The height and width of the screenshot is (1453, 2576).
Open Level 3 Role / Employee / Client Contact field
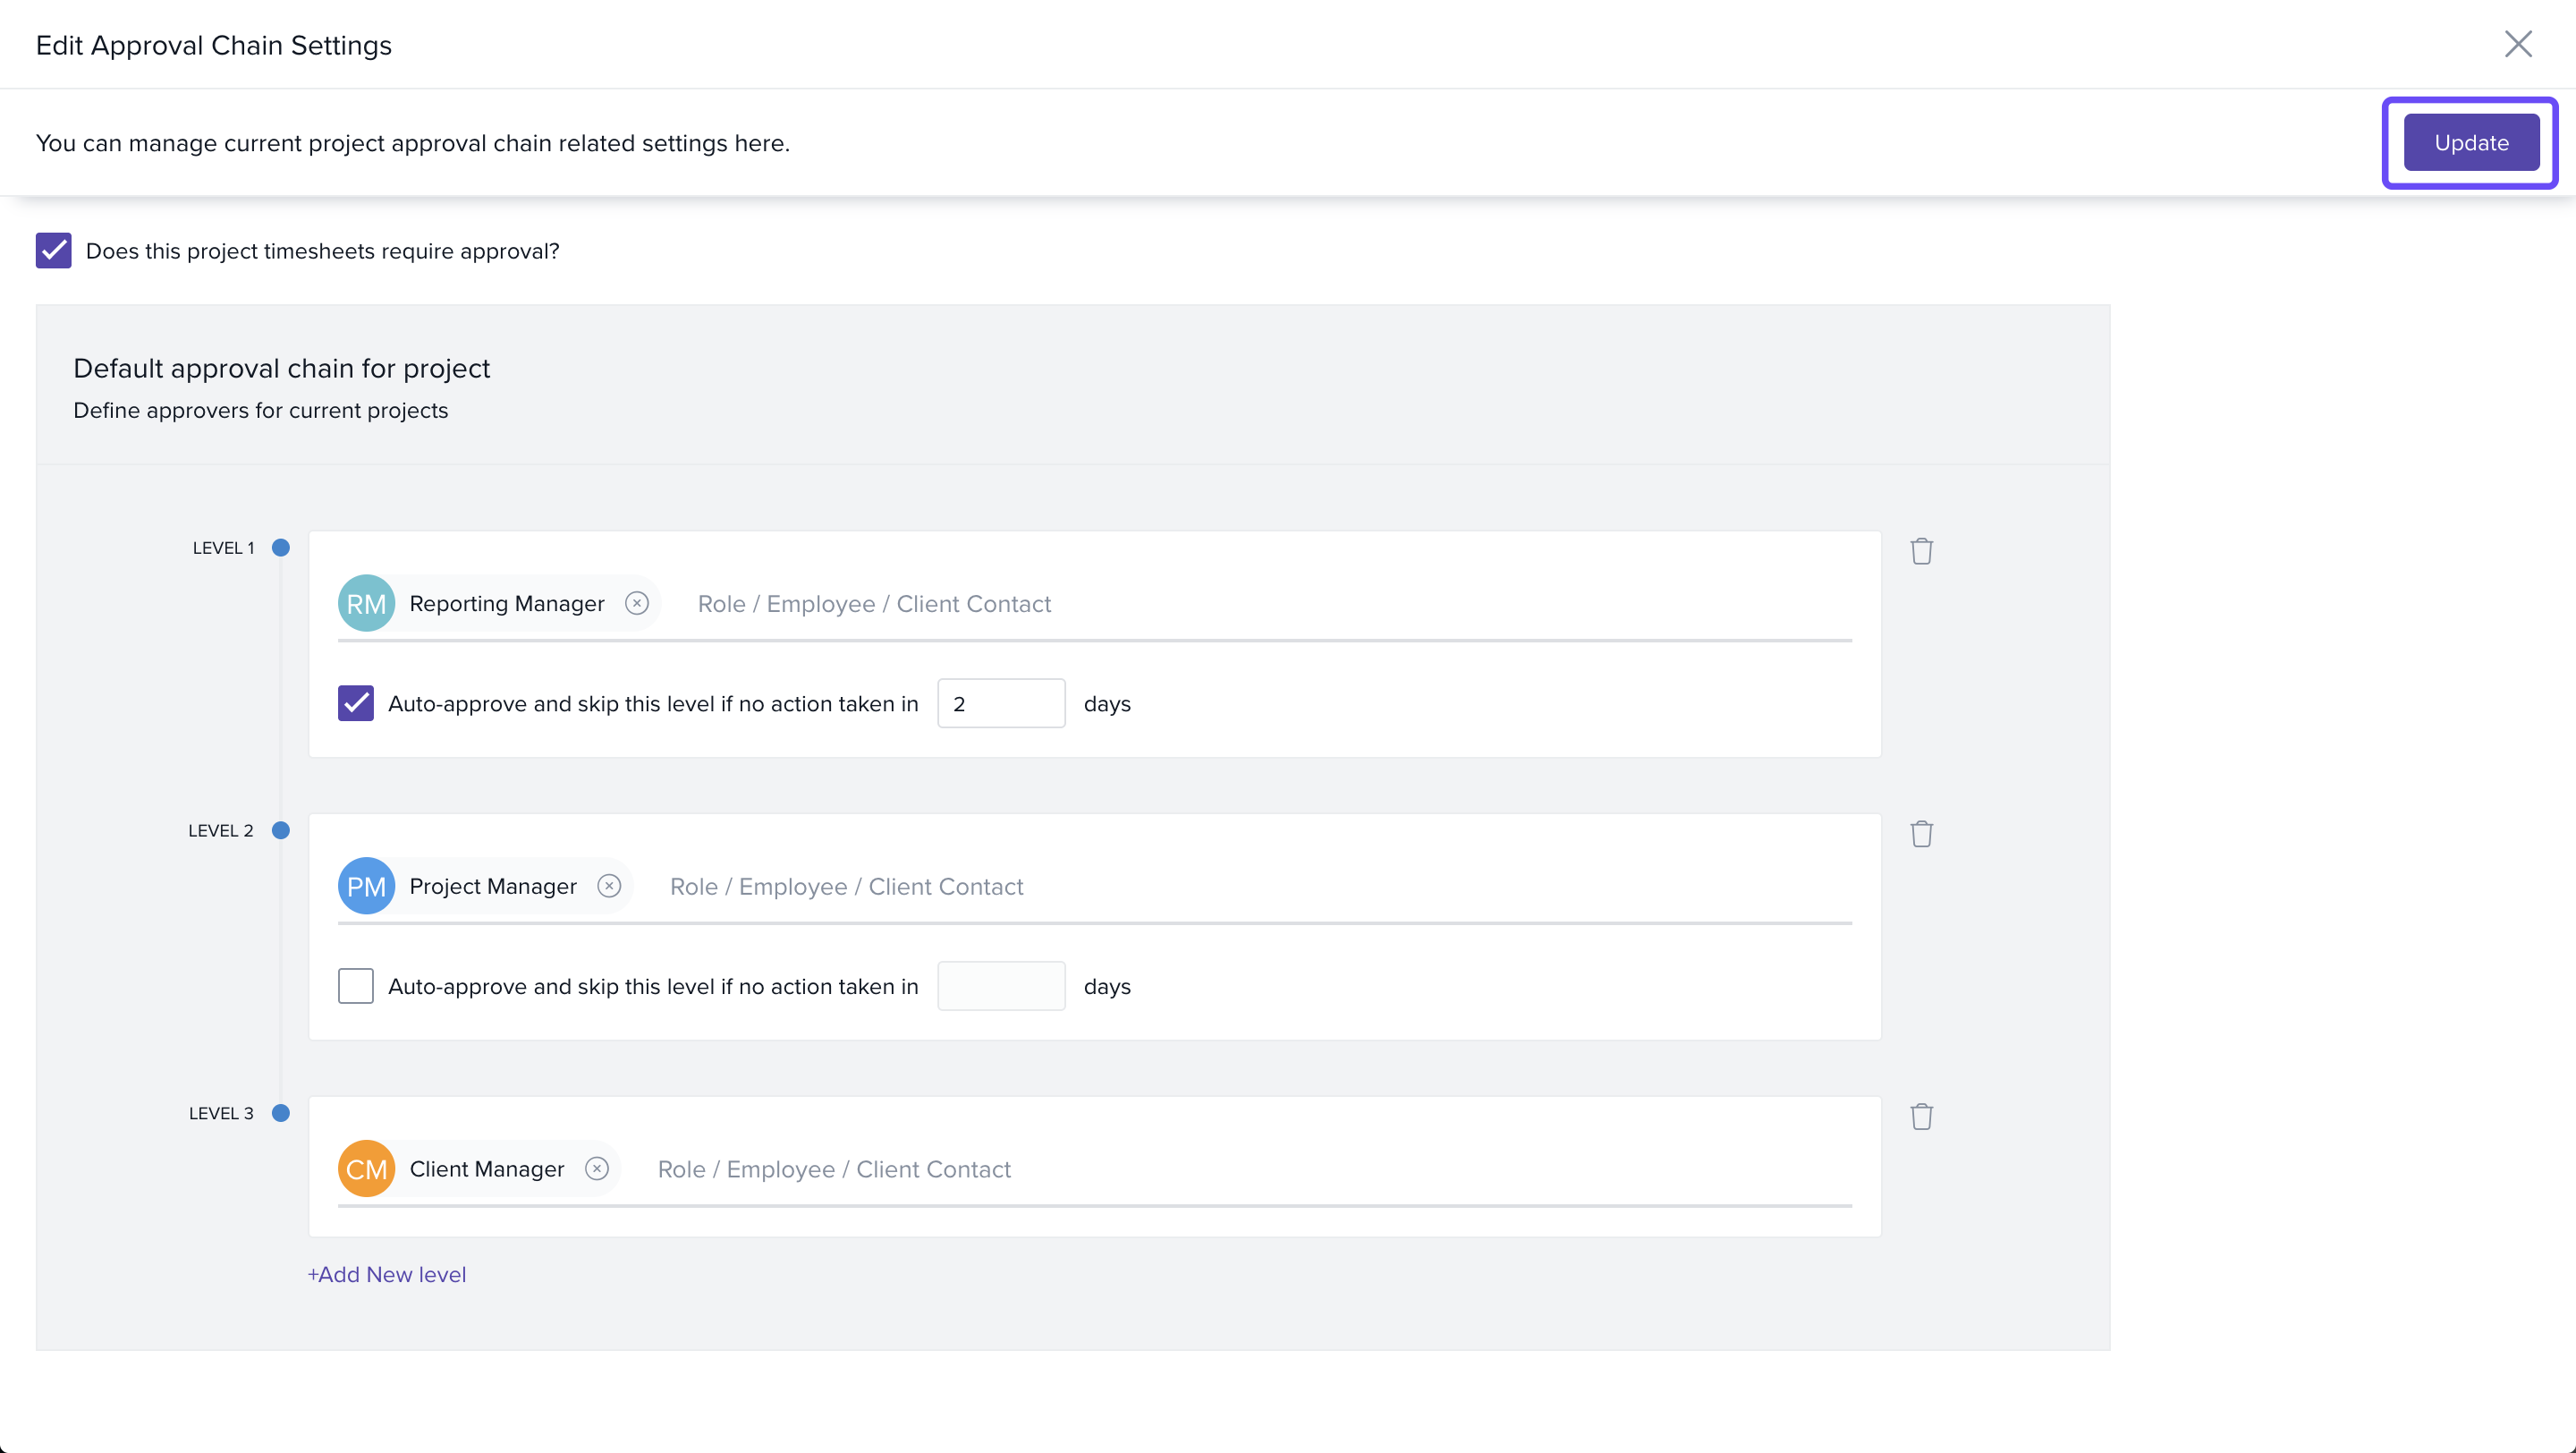pos(1200,1169)
